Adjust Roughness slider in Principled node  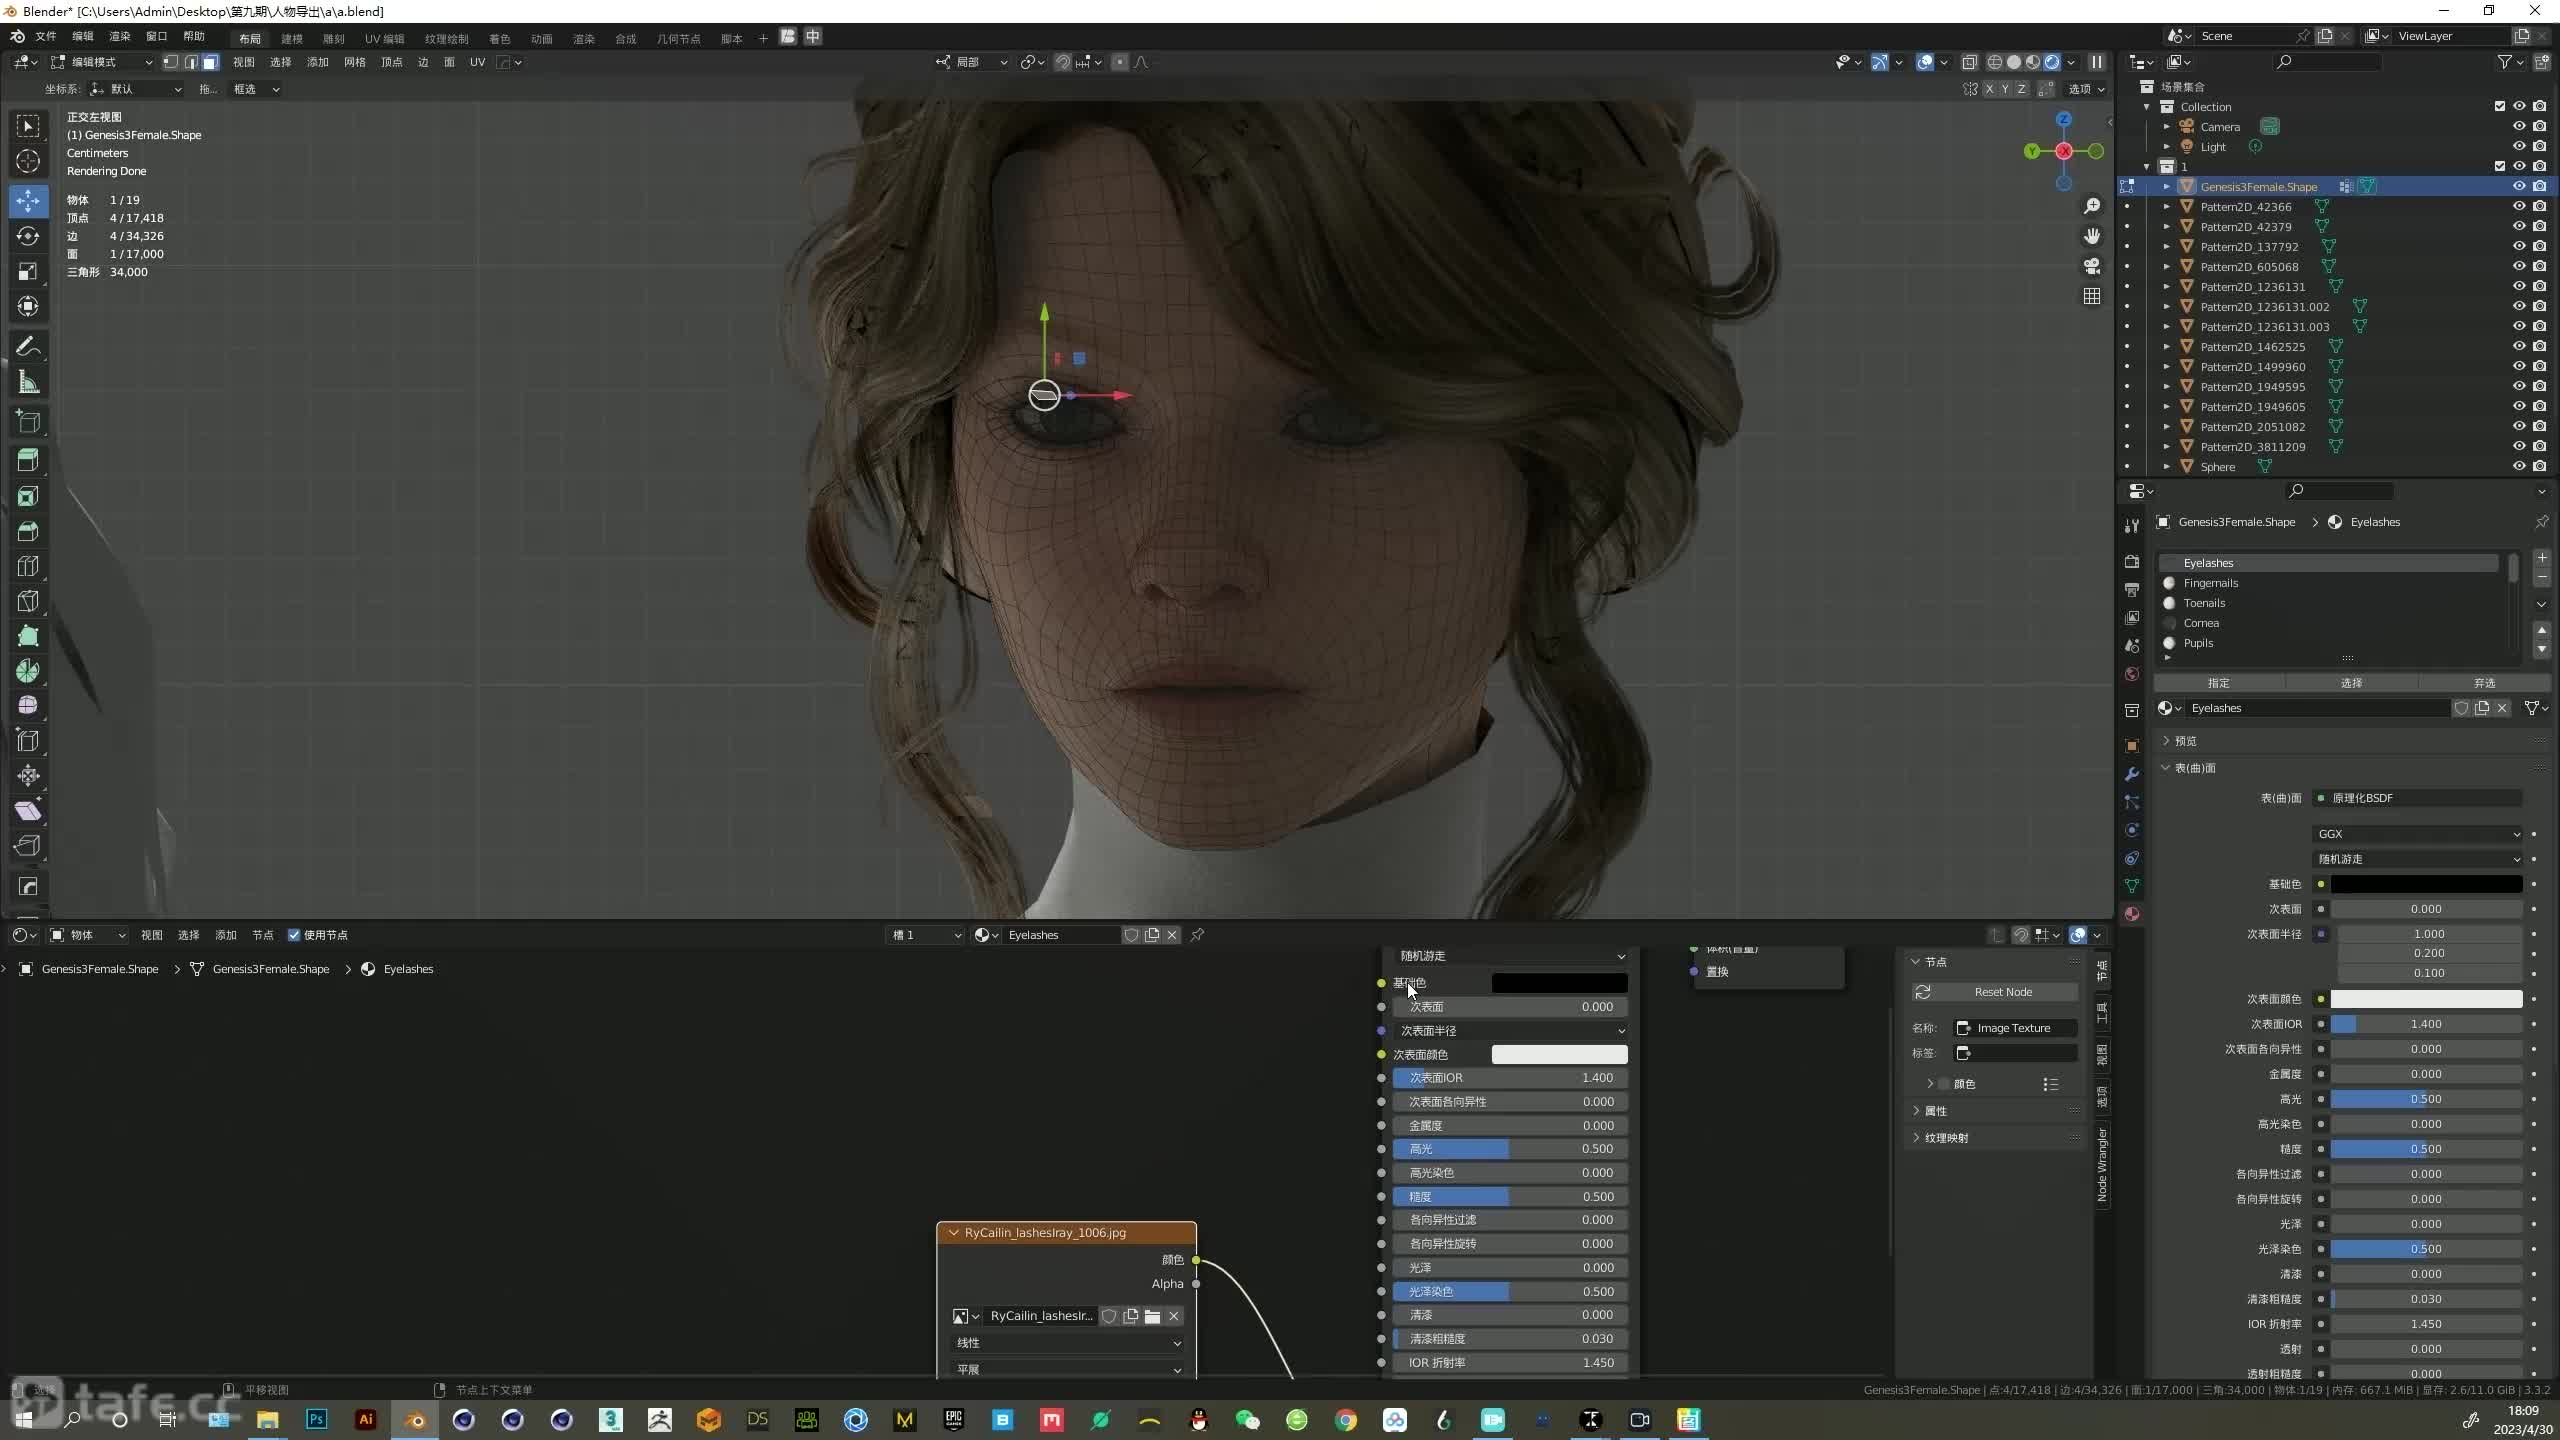(x=1511, y=1197)
